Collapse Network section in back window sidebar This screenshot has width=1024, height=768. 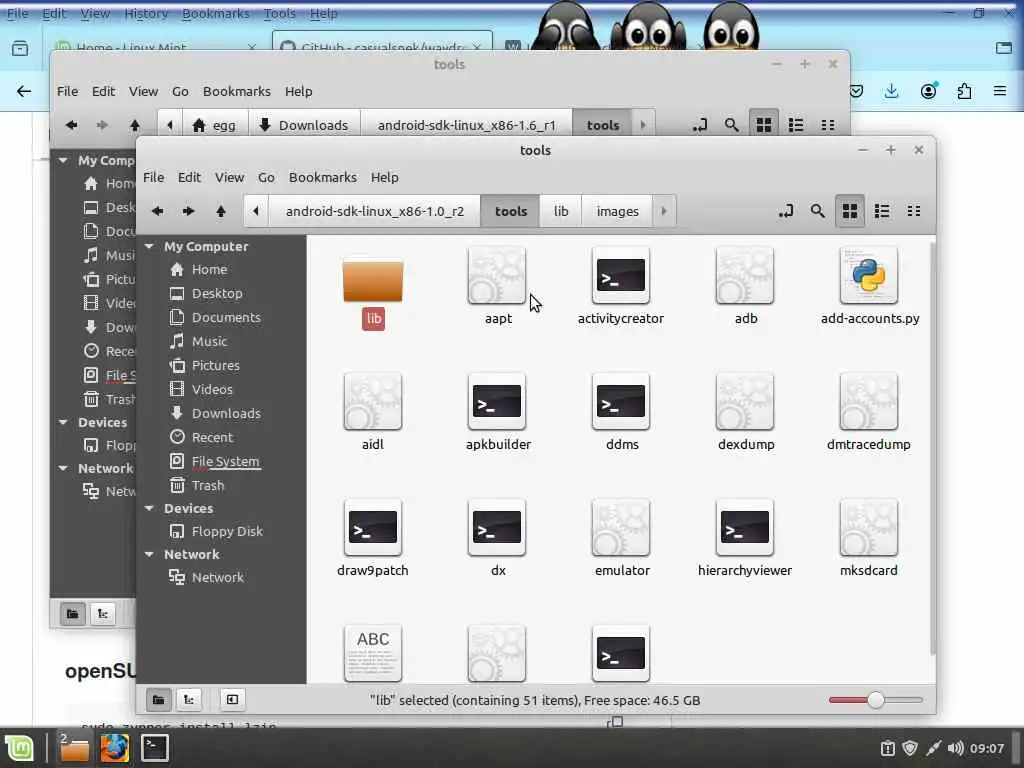click(63, 468)
